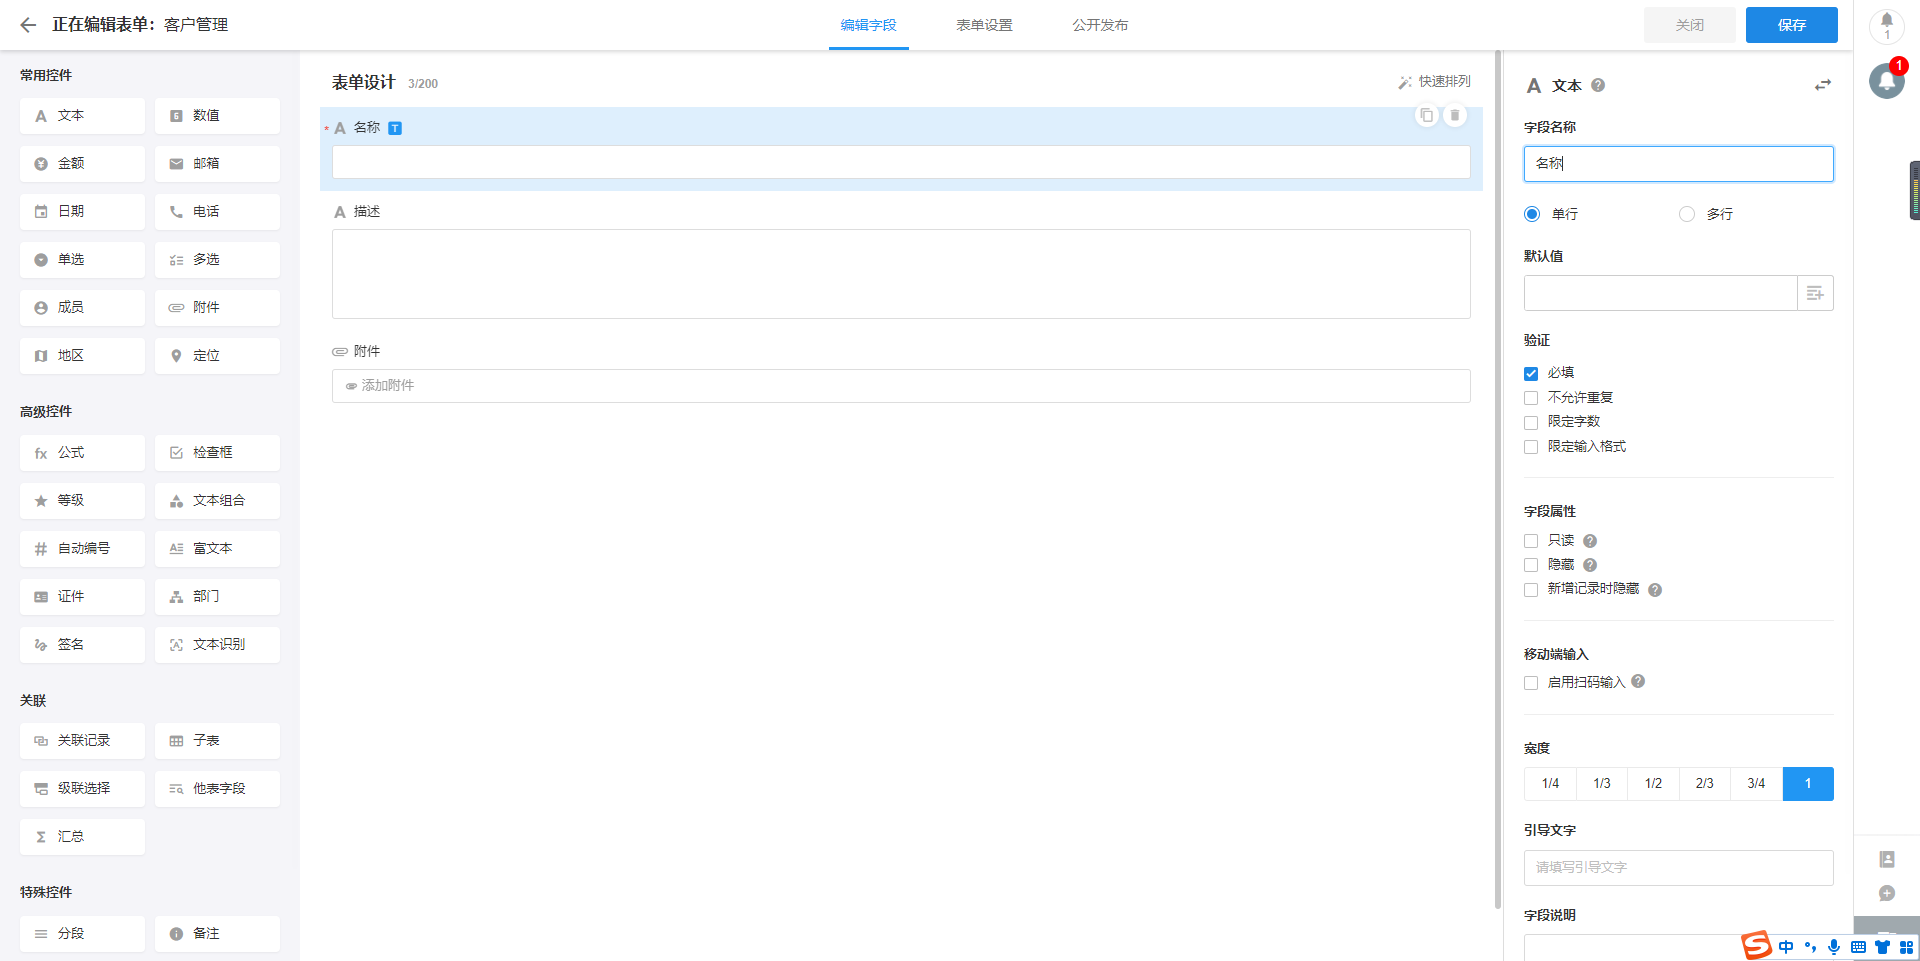Add a 汇总 summary control
The height and width of the screenshot is (961, 1920).
(82, 837)
